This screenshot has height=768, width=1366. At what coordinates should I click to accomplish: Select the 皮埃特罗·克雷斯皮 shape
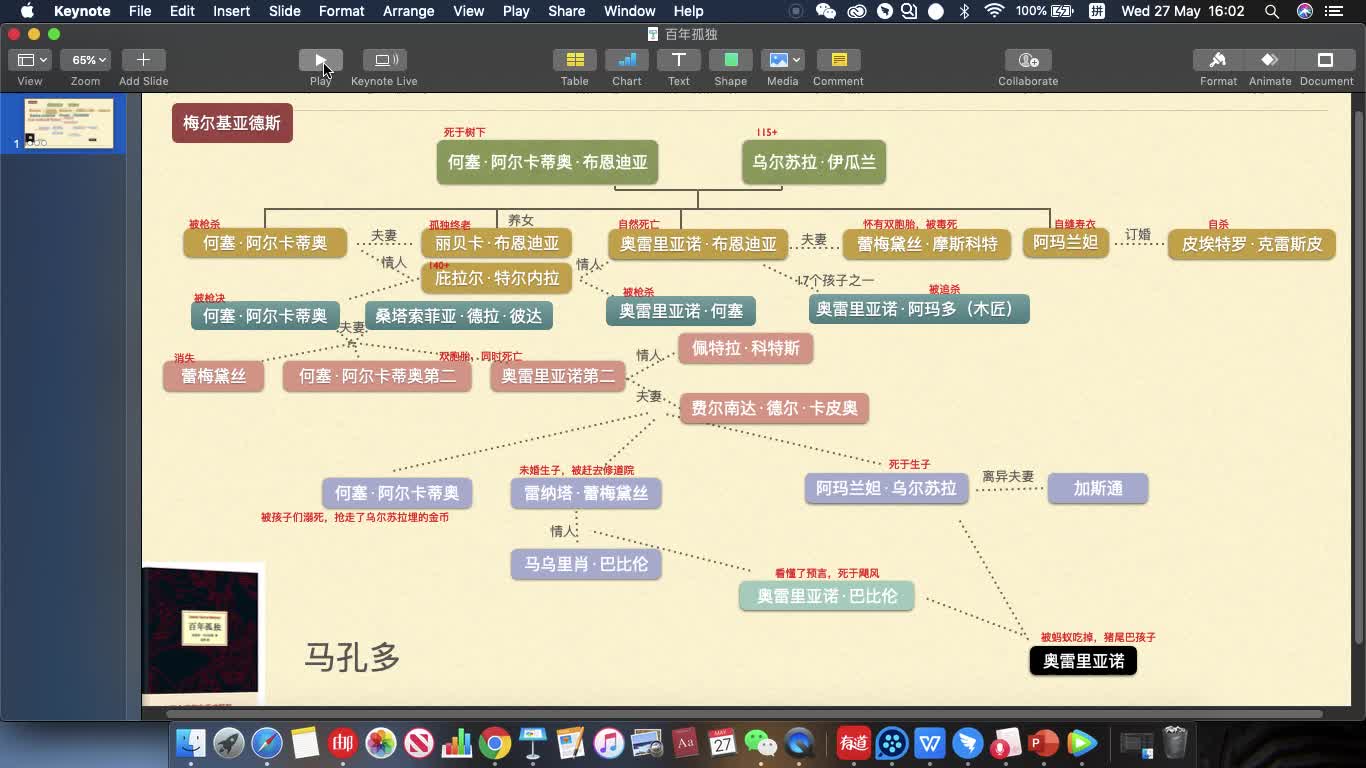click(1252, 244)
